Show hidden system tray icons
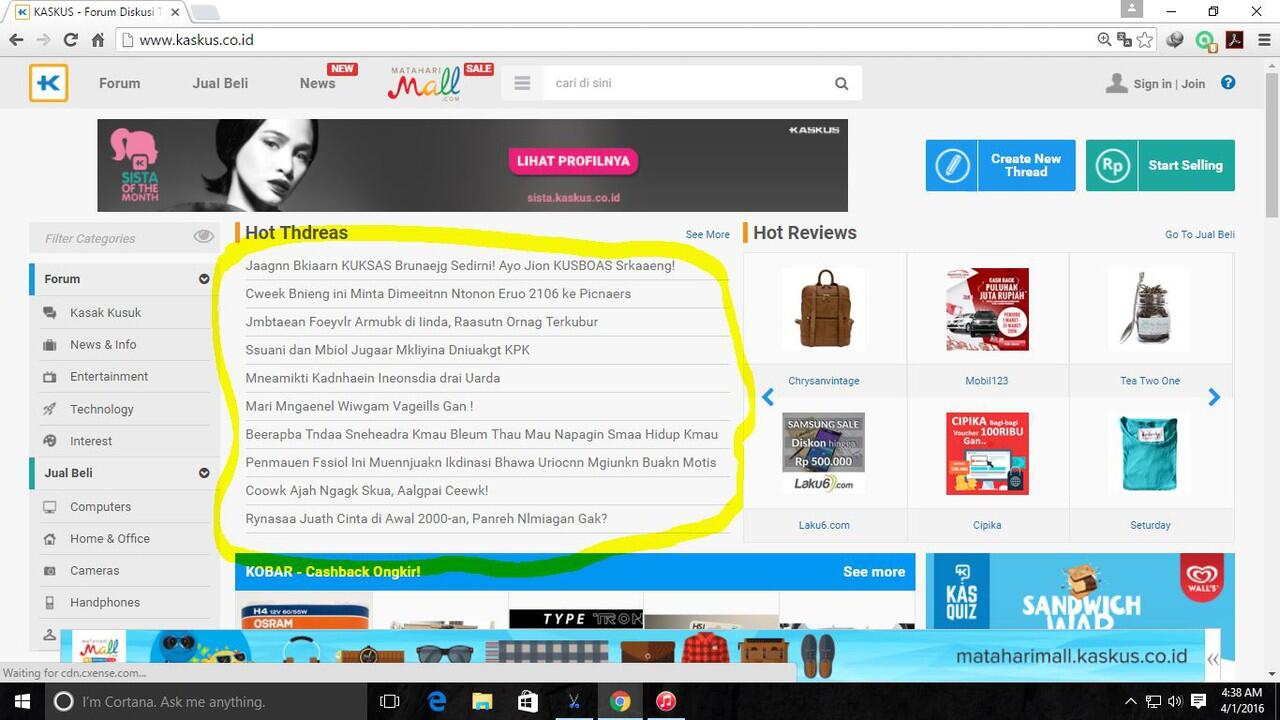Screen dimensions: 1280x720 1131,701
